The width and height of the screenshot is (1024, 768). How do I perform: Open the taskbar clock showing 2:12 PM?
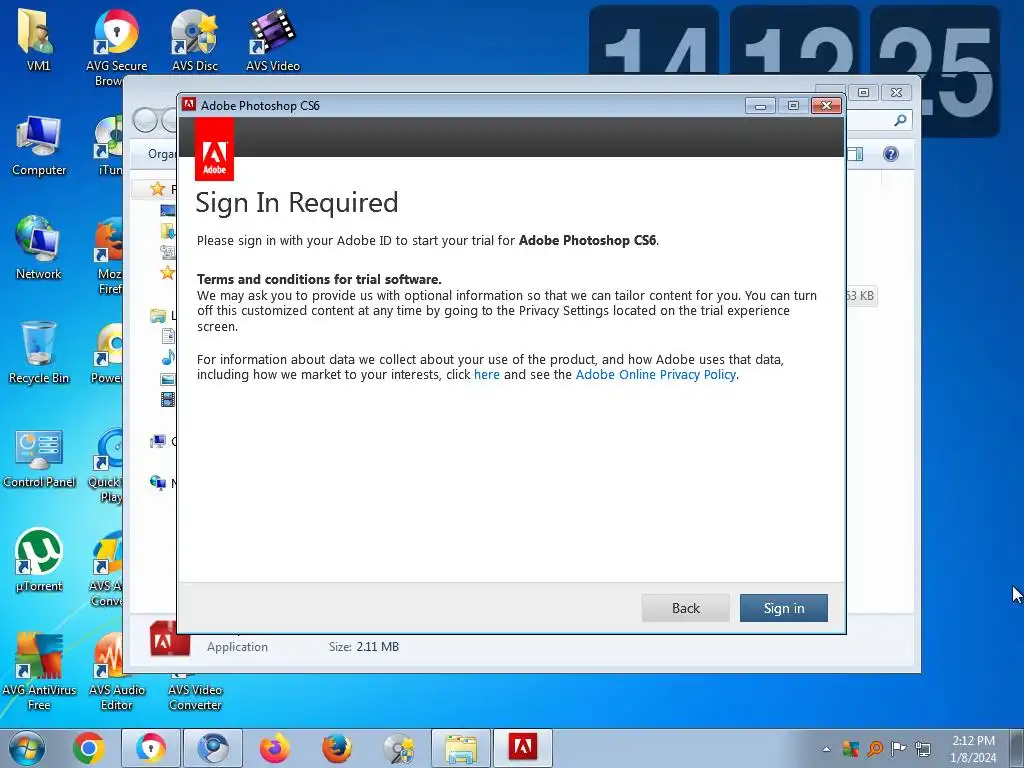pyautogui.click(x=973, y=748)
